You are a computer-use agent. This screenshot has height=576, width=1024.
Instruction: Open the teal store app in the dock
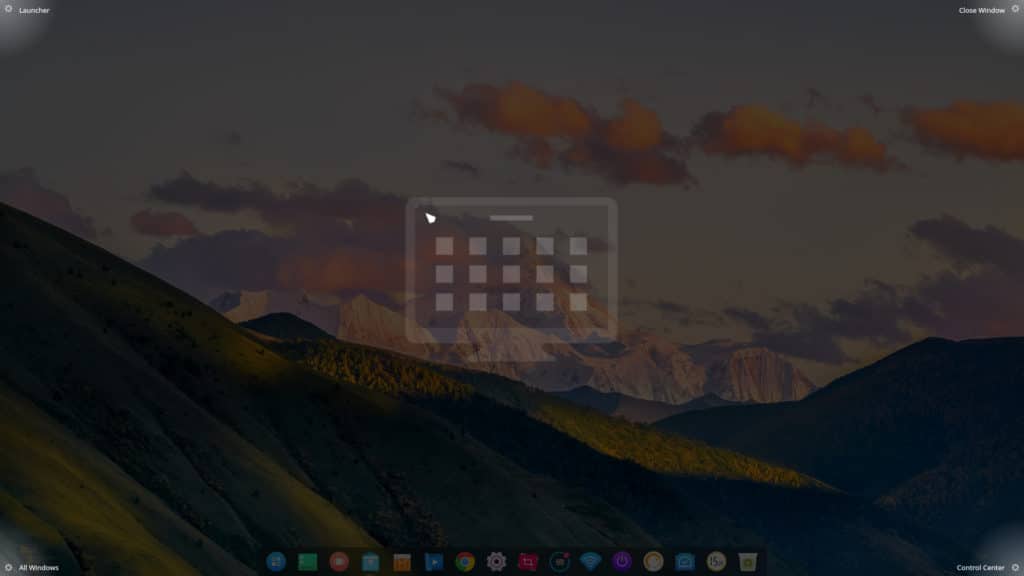[x=370, y=562]
